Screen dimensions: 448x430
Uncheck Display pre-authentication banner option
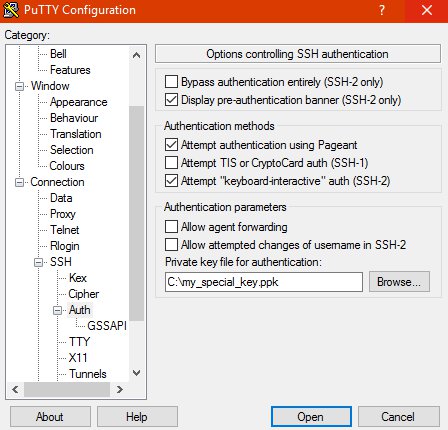pos(171,100)
